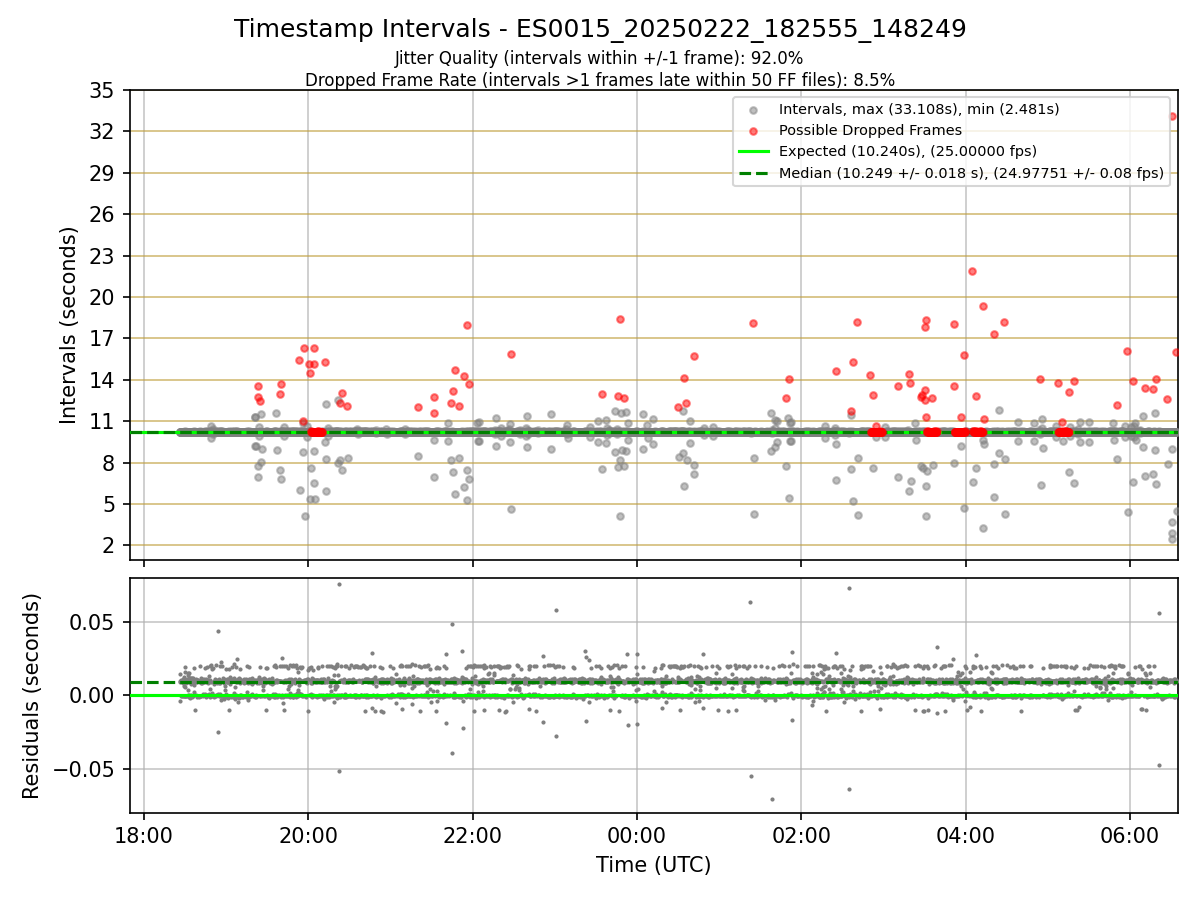This screenshot has height=900, width=1200.
Task: Click legend entry "Intervals, max (33.108s), min (2.481s)"
Action: click(x=919, y=109)
